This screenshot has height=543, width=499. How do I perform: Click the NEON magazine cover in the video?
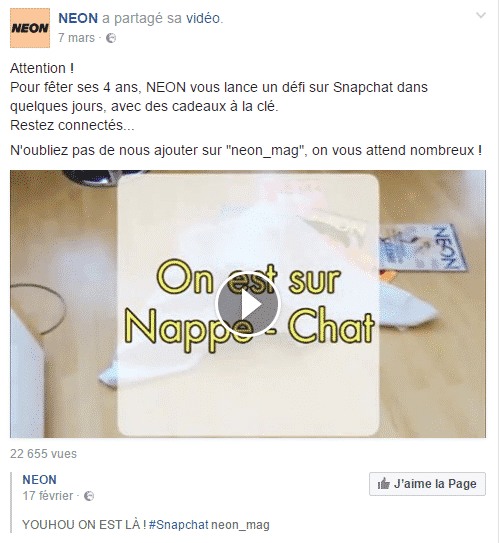[x=422, y=248]
